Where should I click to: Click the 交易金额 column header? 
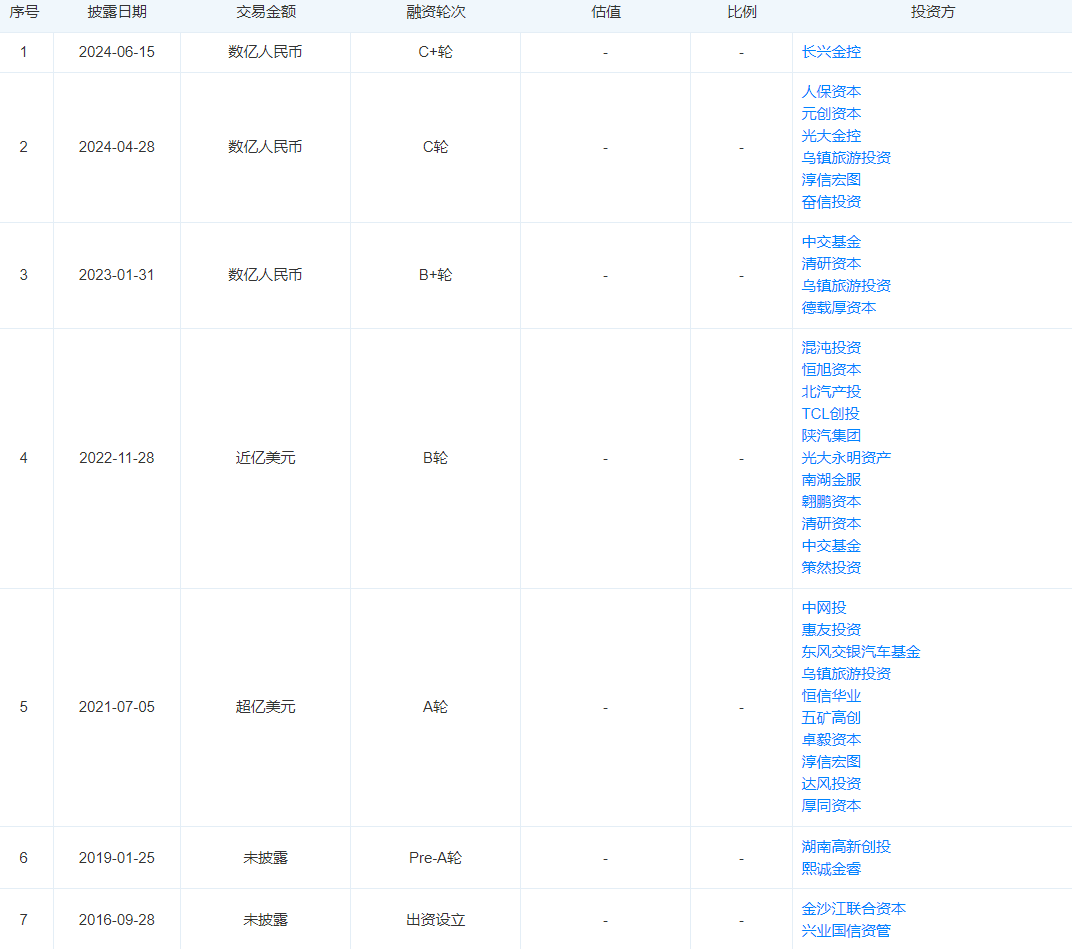(x=265, y=12)
